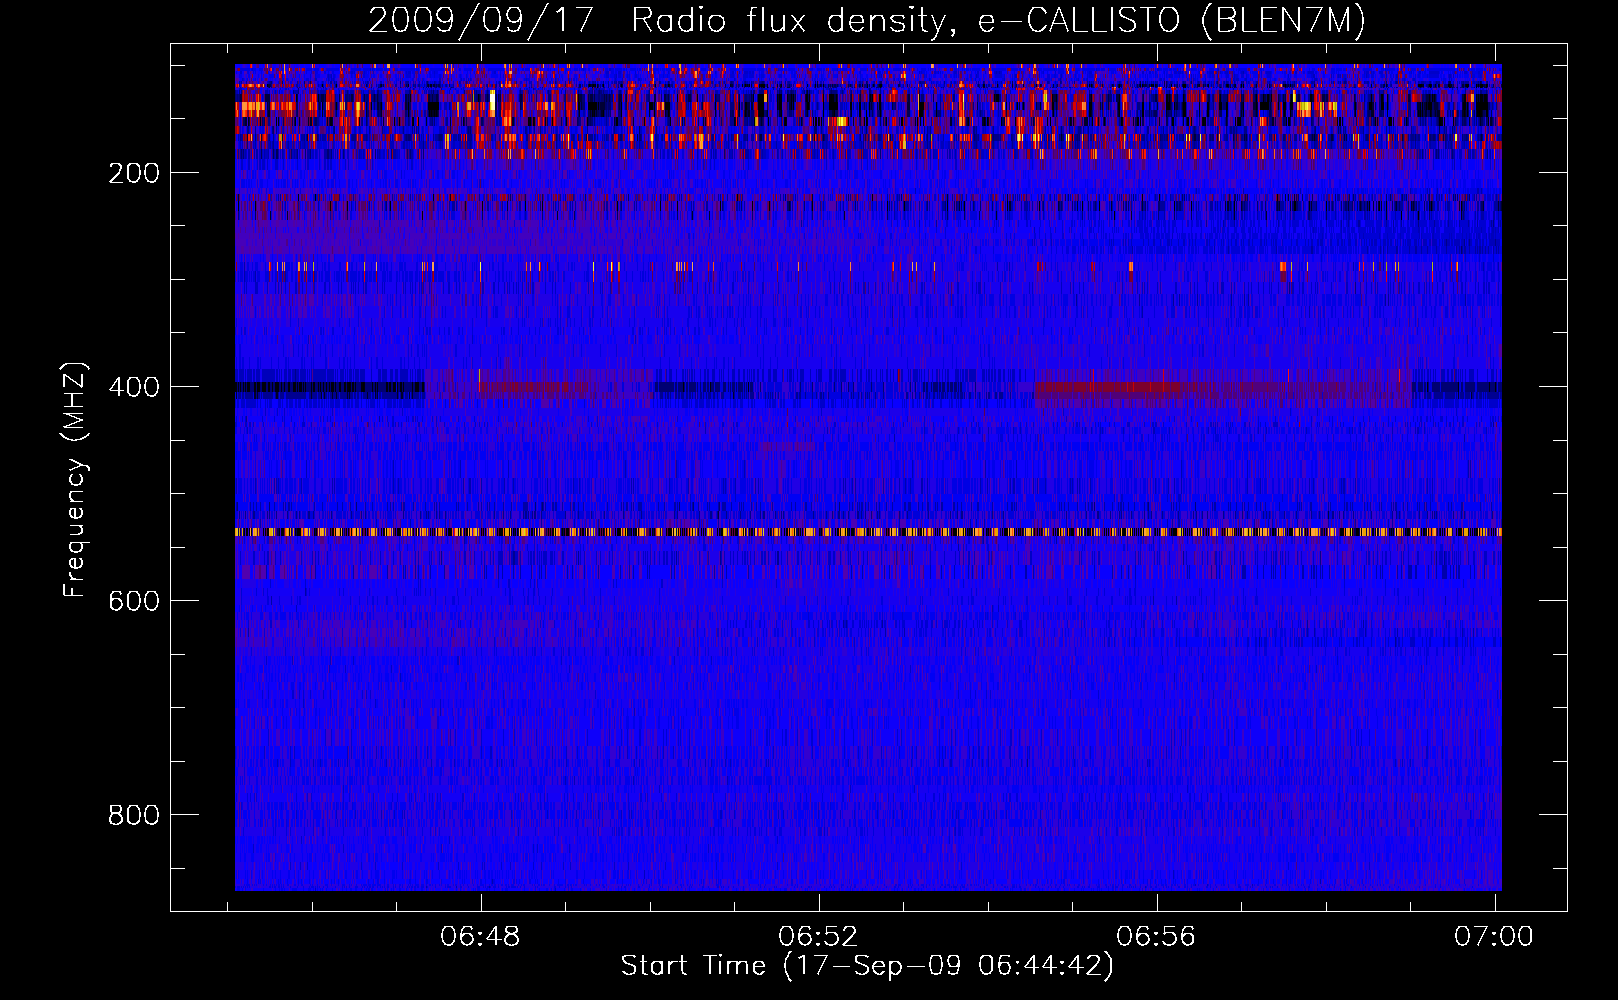Click the 07:00 time tick label
The width and height of the screenshot is (1618, 1000).
1494,936
